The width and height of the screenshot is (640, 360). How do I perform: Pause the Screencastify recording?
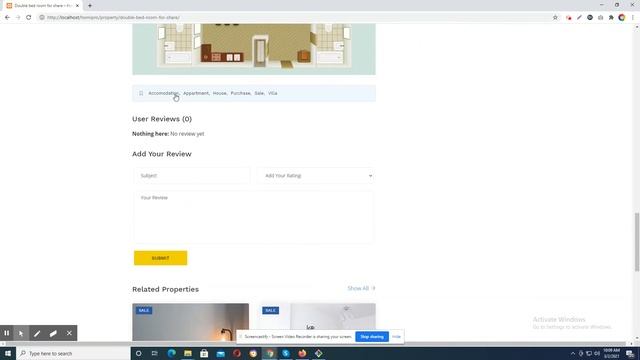pos(7,333)
